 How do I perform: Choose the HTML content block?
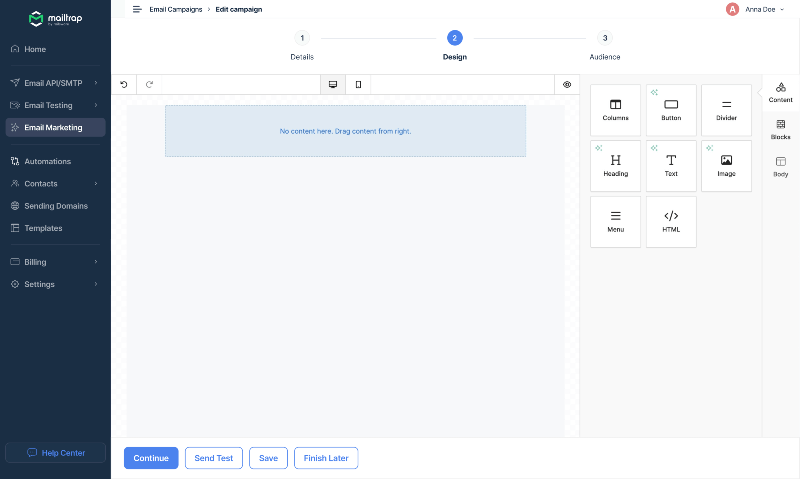[x=671, y=221]
